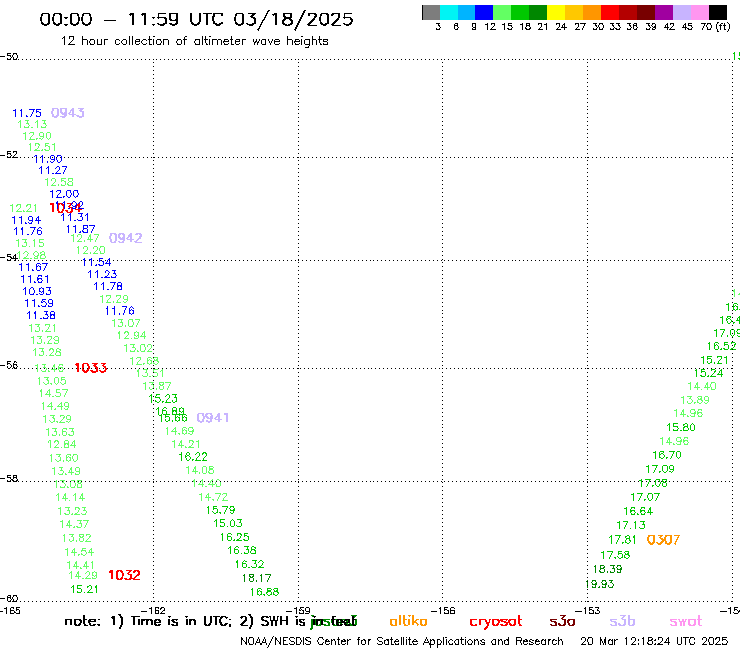The height and width of the screenshot is (650, 740).
Task: Click the cyan legend color swatch
Action: pyautogui.click(x=449, y=12)
